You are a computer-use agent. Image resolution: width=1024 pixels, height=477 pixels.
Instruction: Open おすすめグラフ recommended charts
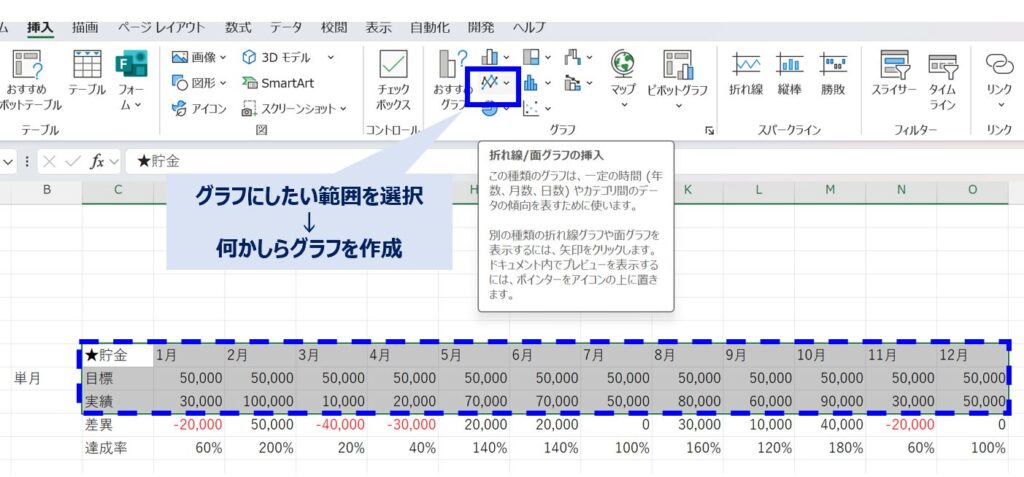pyautogui.click(x=451, y=80)
